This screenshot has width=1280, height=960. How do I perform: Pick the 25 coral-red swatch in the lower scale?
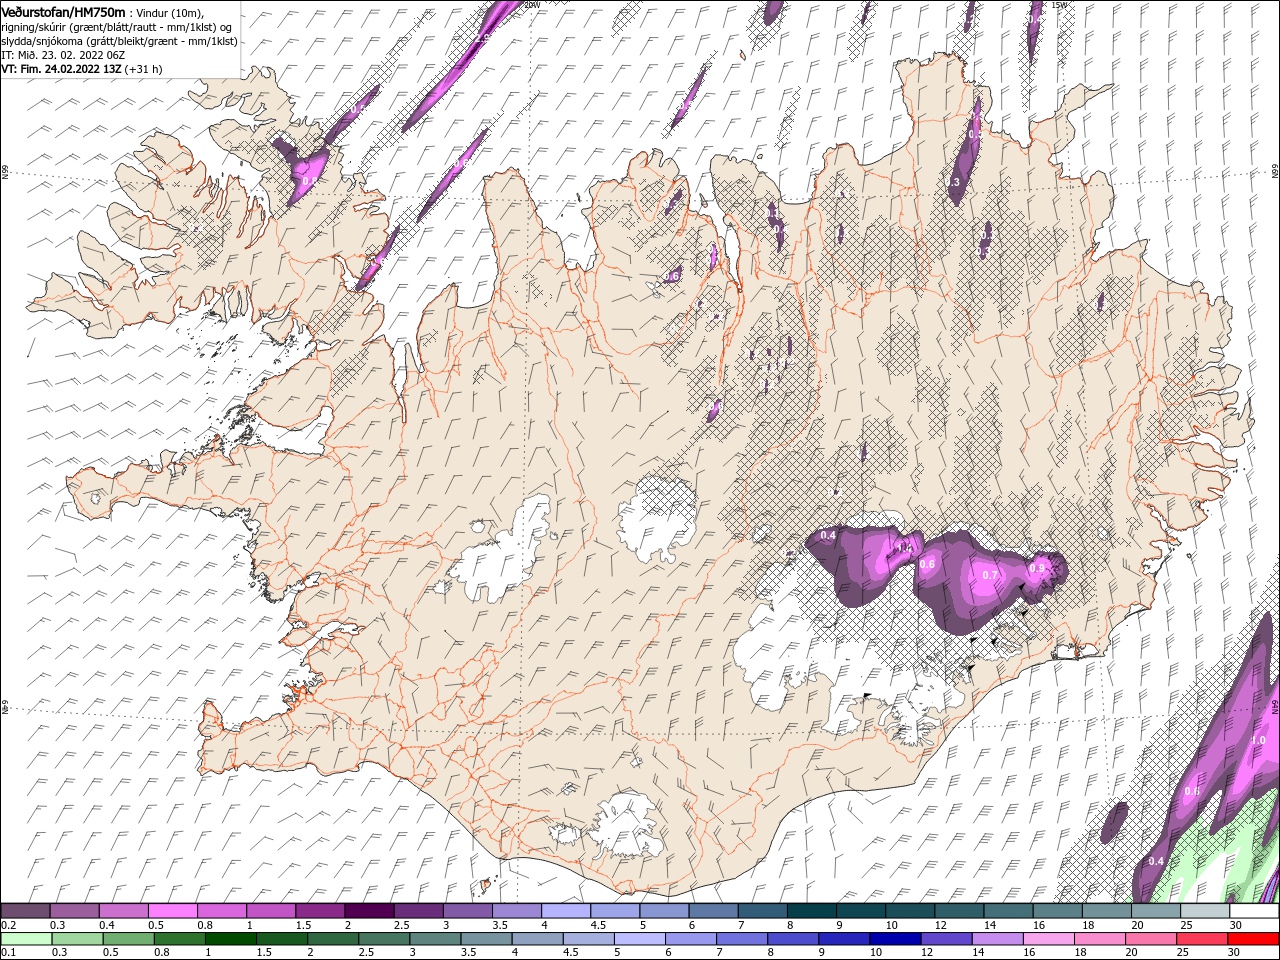point(1203,938)
